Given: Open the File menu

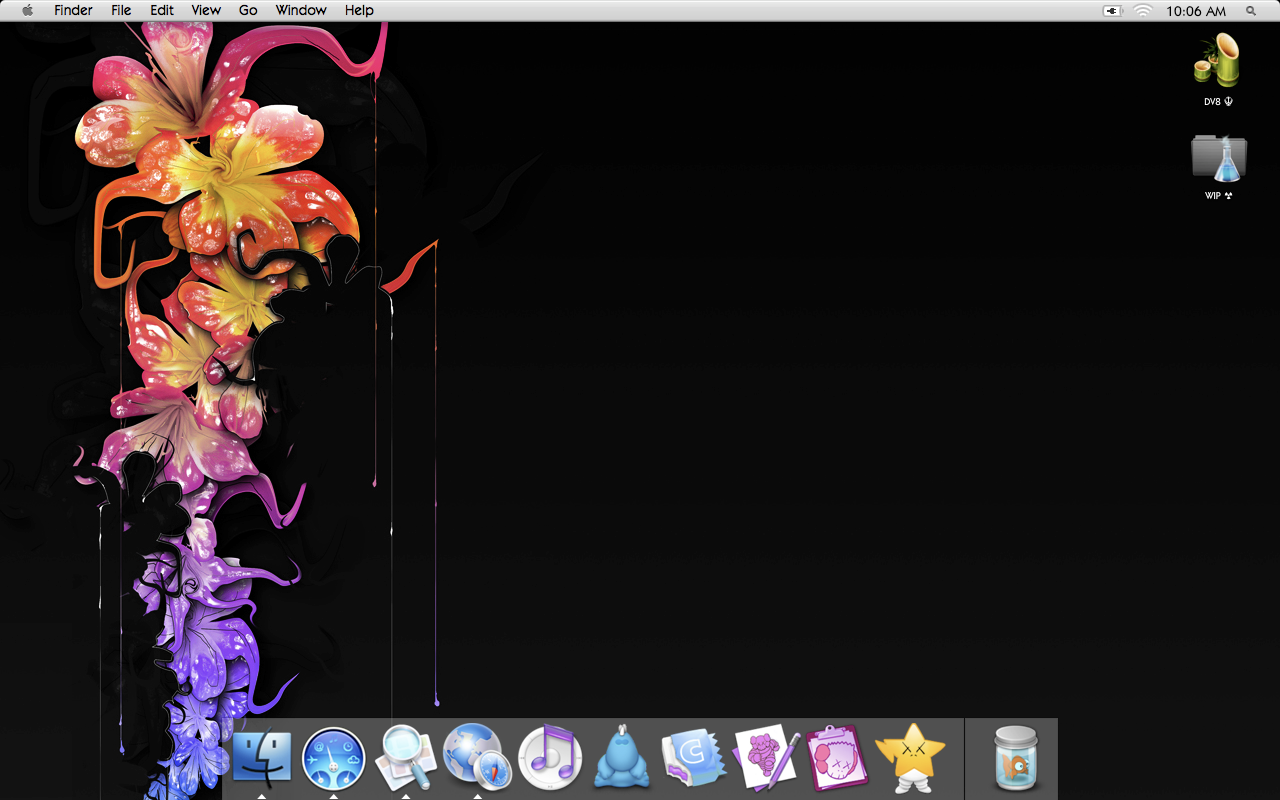Looking at the screenshot, I should 121,10.
